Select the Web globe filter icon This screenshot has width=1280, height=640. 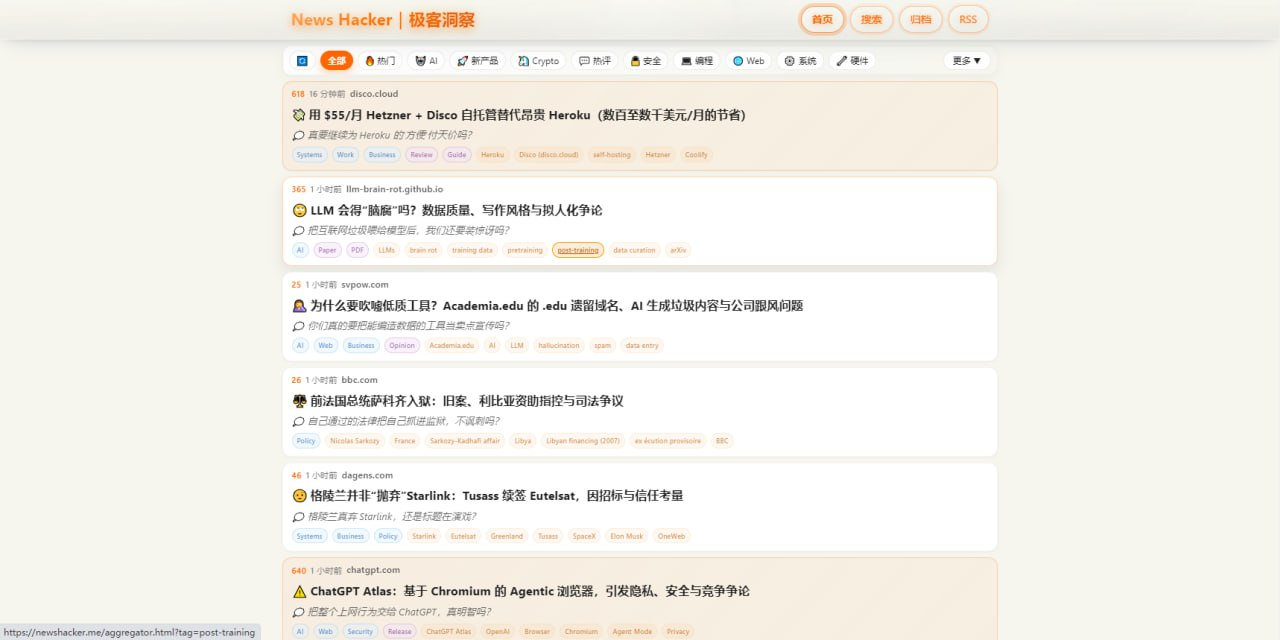click(x=738, y=60)
